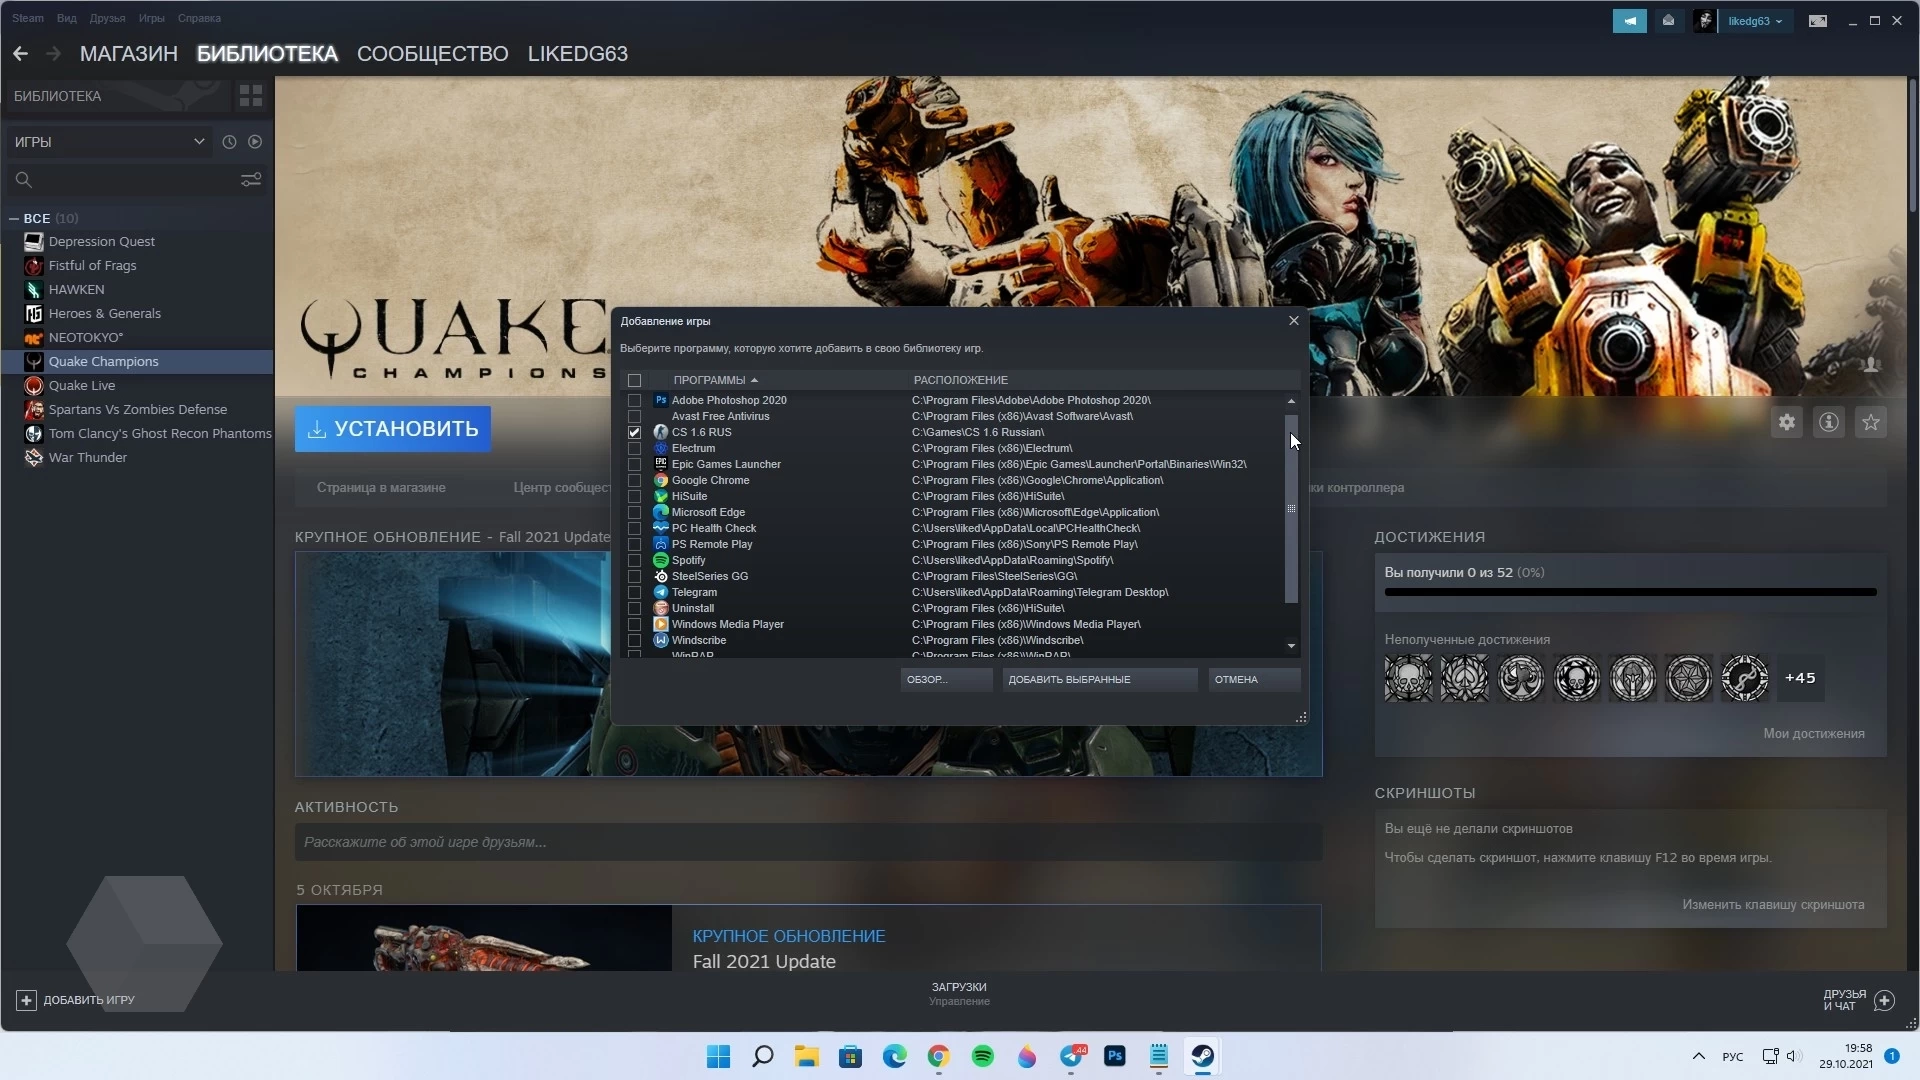Open Мои достижения link
Image resolution: width=1920 pixels, height=1080 pixels.
(x=1814, y=734)
